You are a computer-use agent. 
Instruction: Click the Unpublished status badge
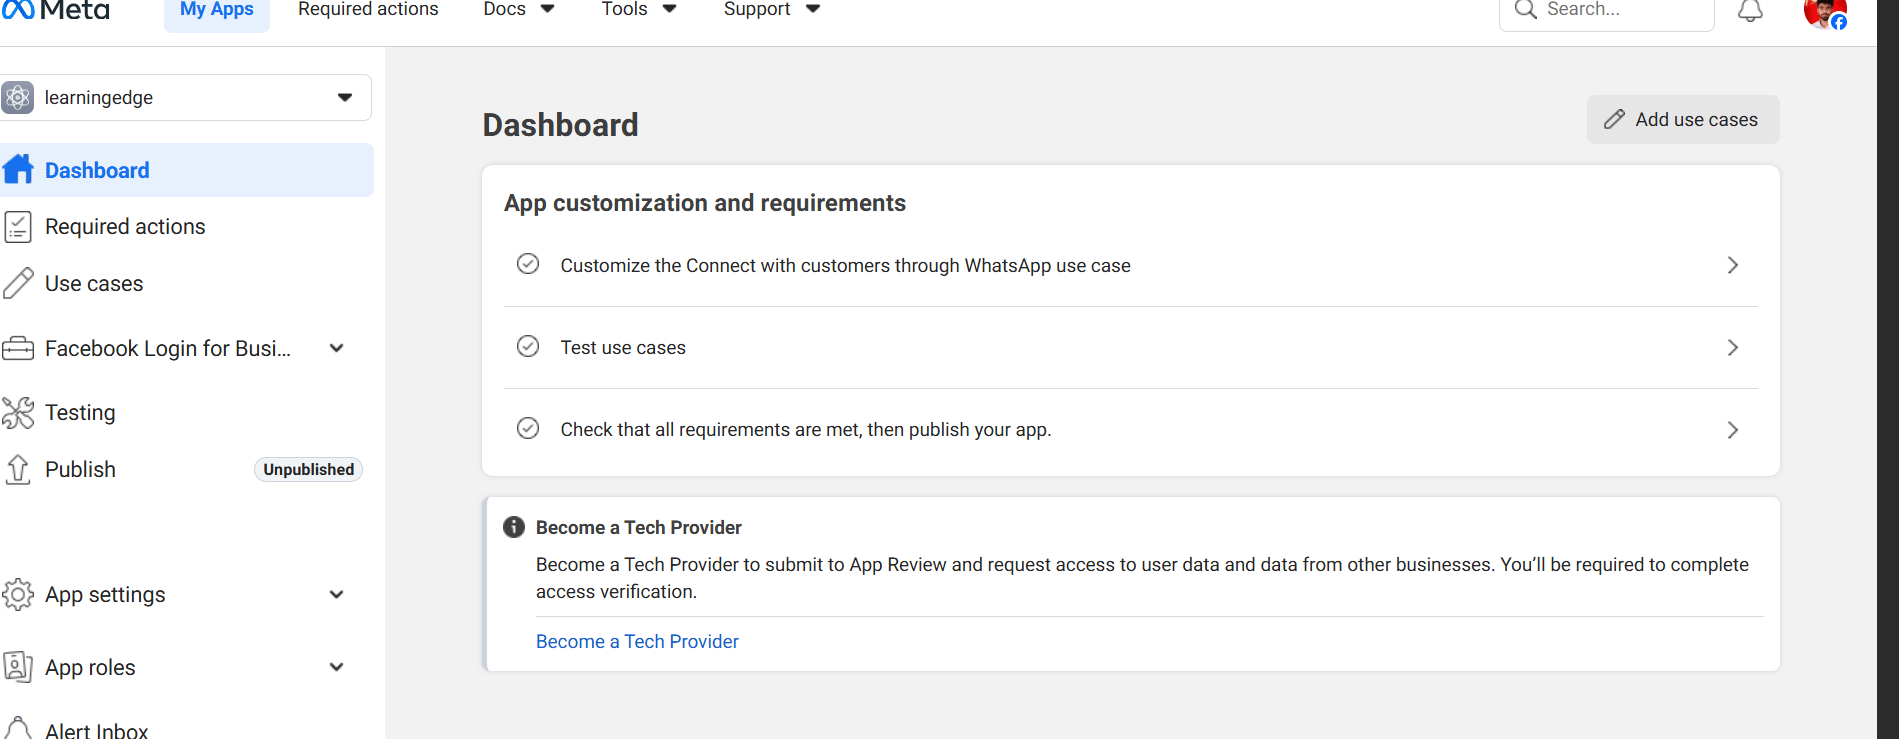(x=308, y=469)
